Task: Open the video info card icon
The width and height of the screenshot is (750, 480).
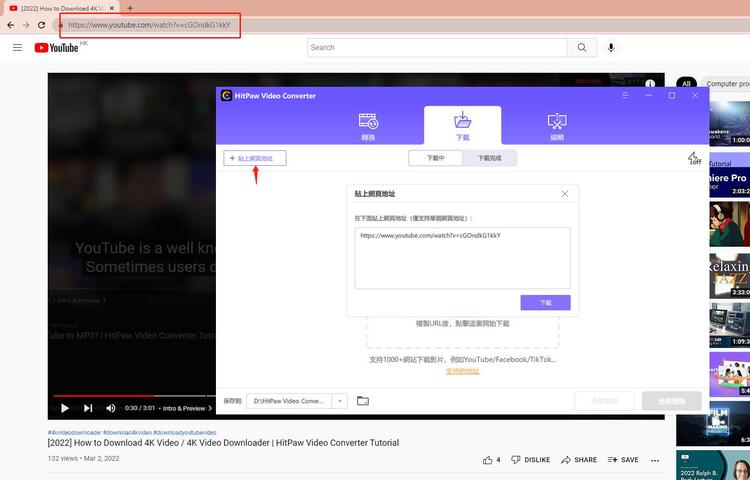Action: pos(650,83)
